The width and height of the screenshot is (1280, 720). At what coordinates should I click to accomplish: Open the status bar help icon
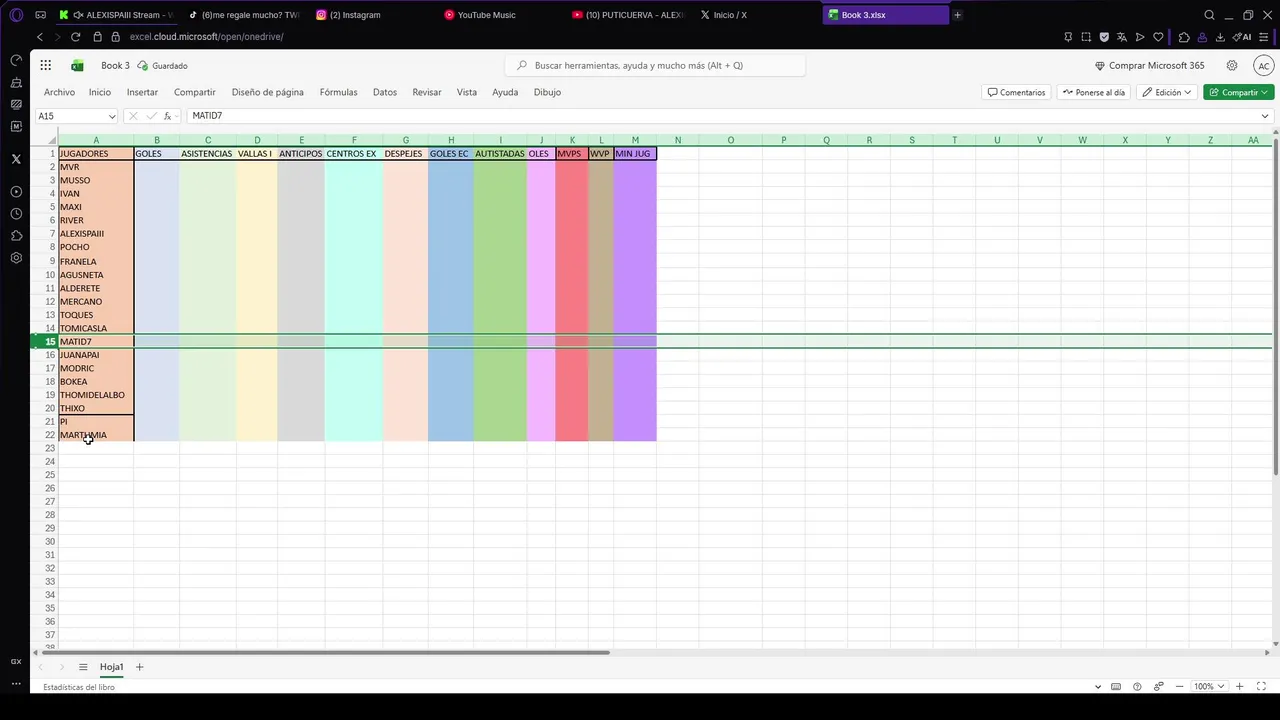(x=1137, y=686)
